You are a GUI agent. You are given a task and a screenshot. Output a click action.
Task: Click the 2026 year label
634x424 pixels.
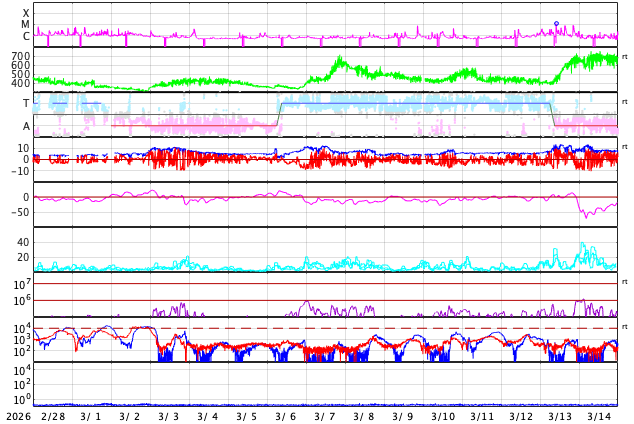coord(17,416)
